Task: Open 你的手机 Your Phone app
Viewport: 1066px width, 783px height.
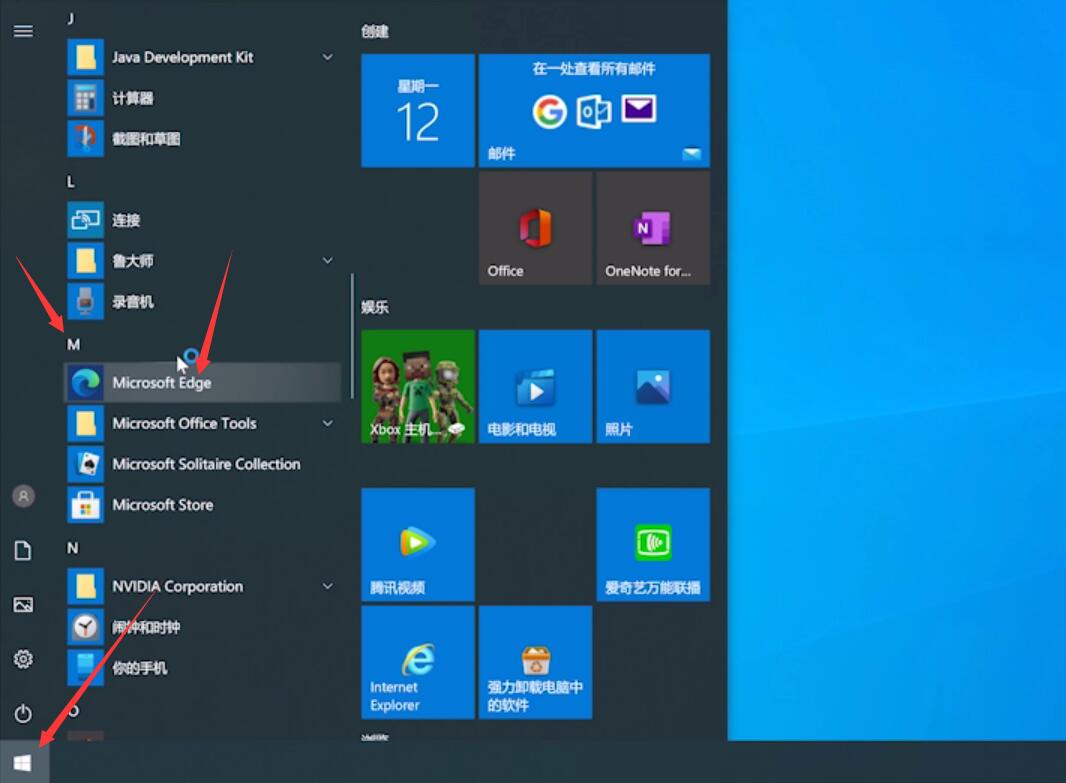Action: point(203,667)
